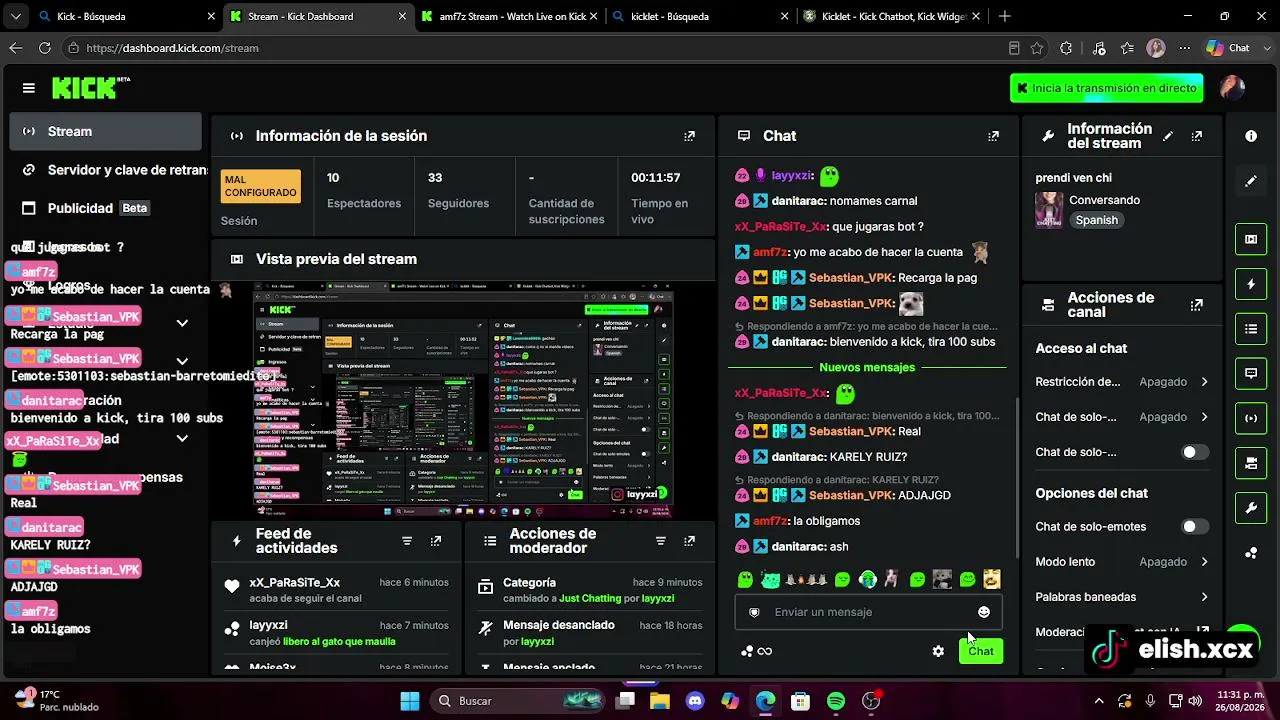Switch to amf7z Stream browser tab
1280x720 pixels.
click(508, 16)
